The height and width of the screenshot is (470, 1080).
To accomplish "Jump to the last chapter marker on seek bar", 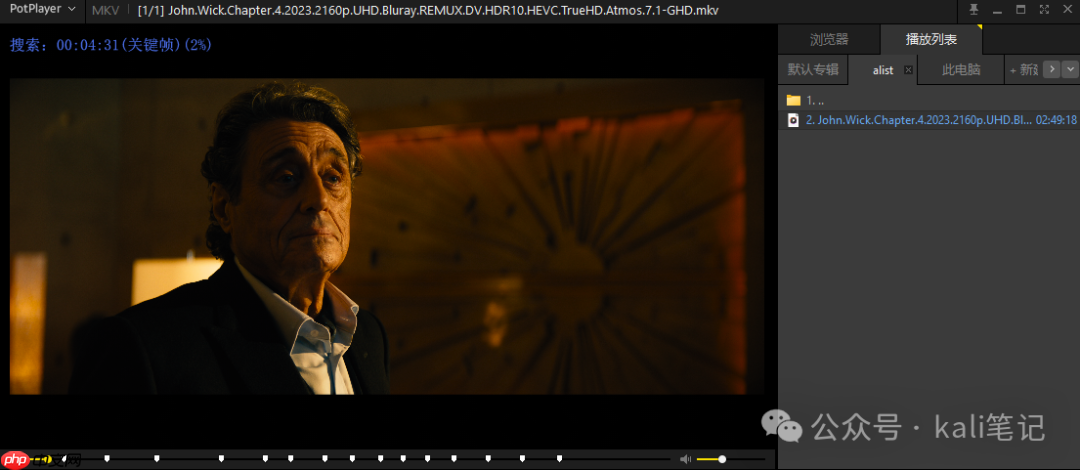I will tap(559, 458).
